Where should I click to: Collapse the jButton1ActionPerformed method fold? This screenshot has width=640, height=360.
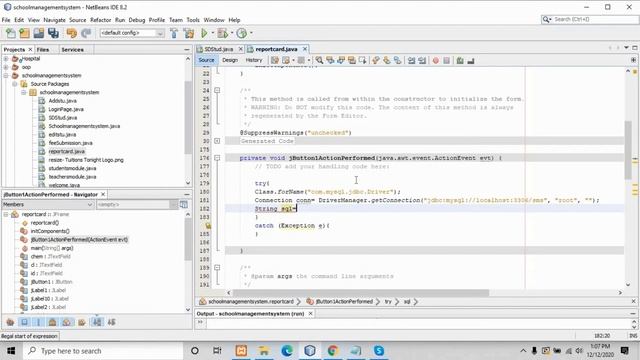[x=217, y=158]
